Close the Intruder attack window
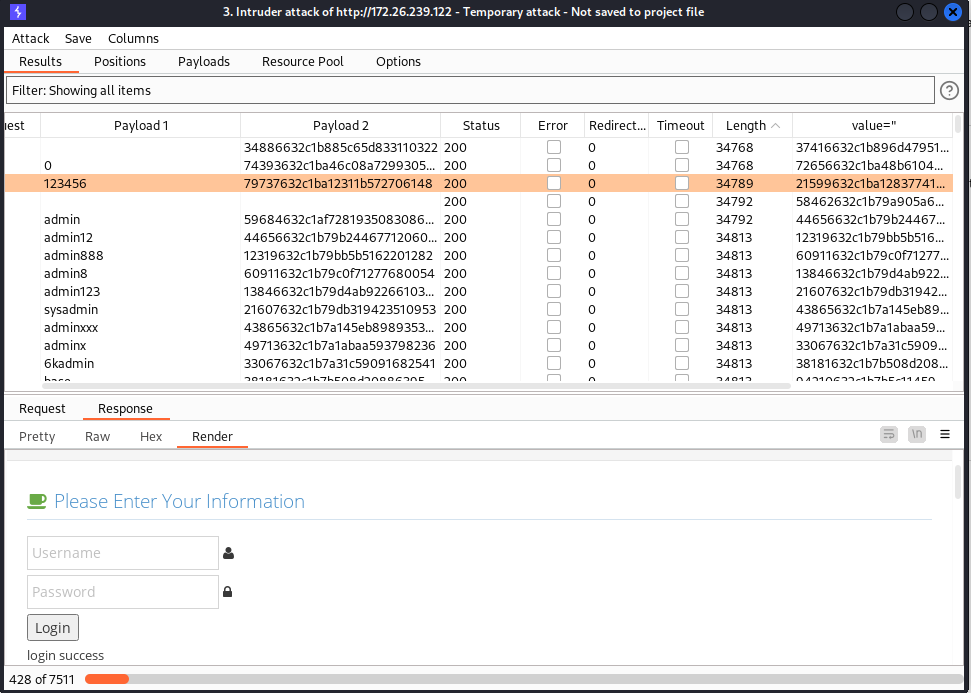 coord(952,12)
